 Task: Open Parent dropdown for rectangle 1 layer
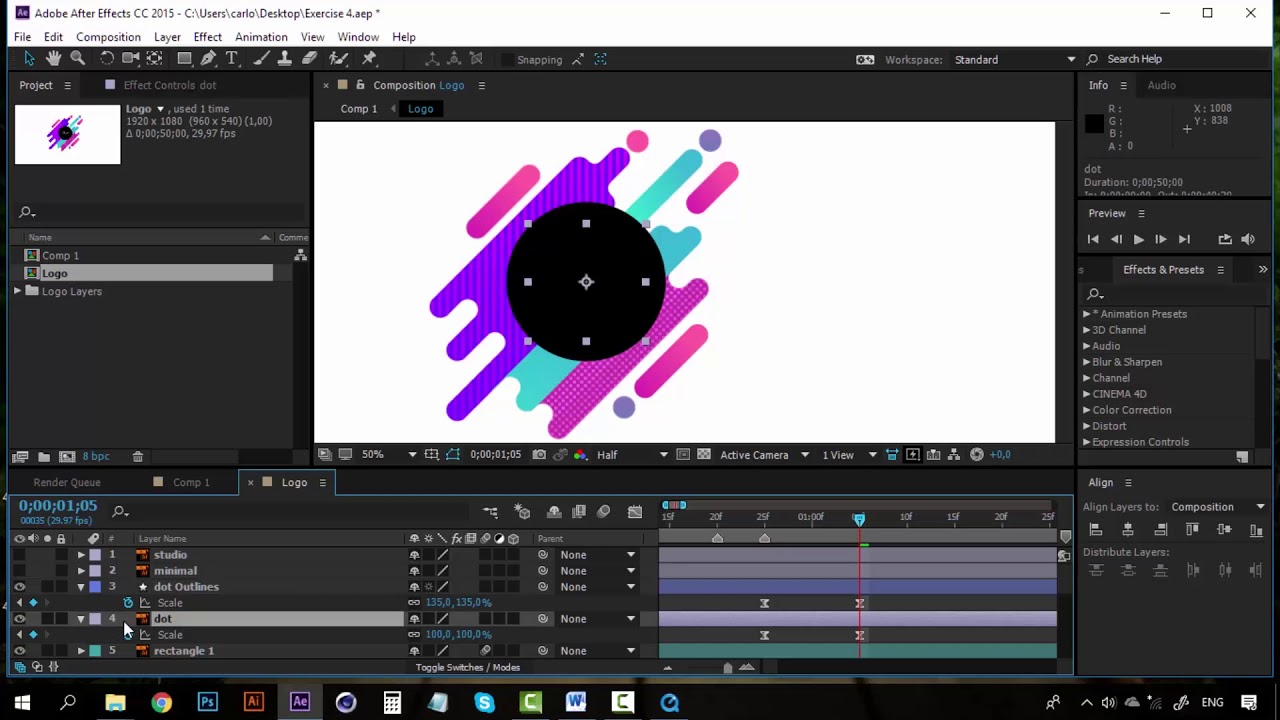[x=599, y=651]
